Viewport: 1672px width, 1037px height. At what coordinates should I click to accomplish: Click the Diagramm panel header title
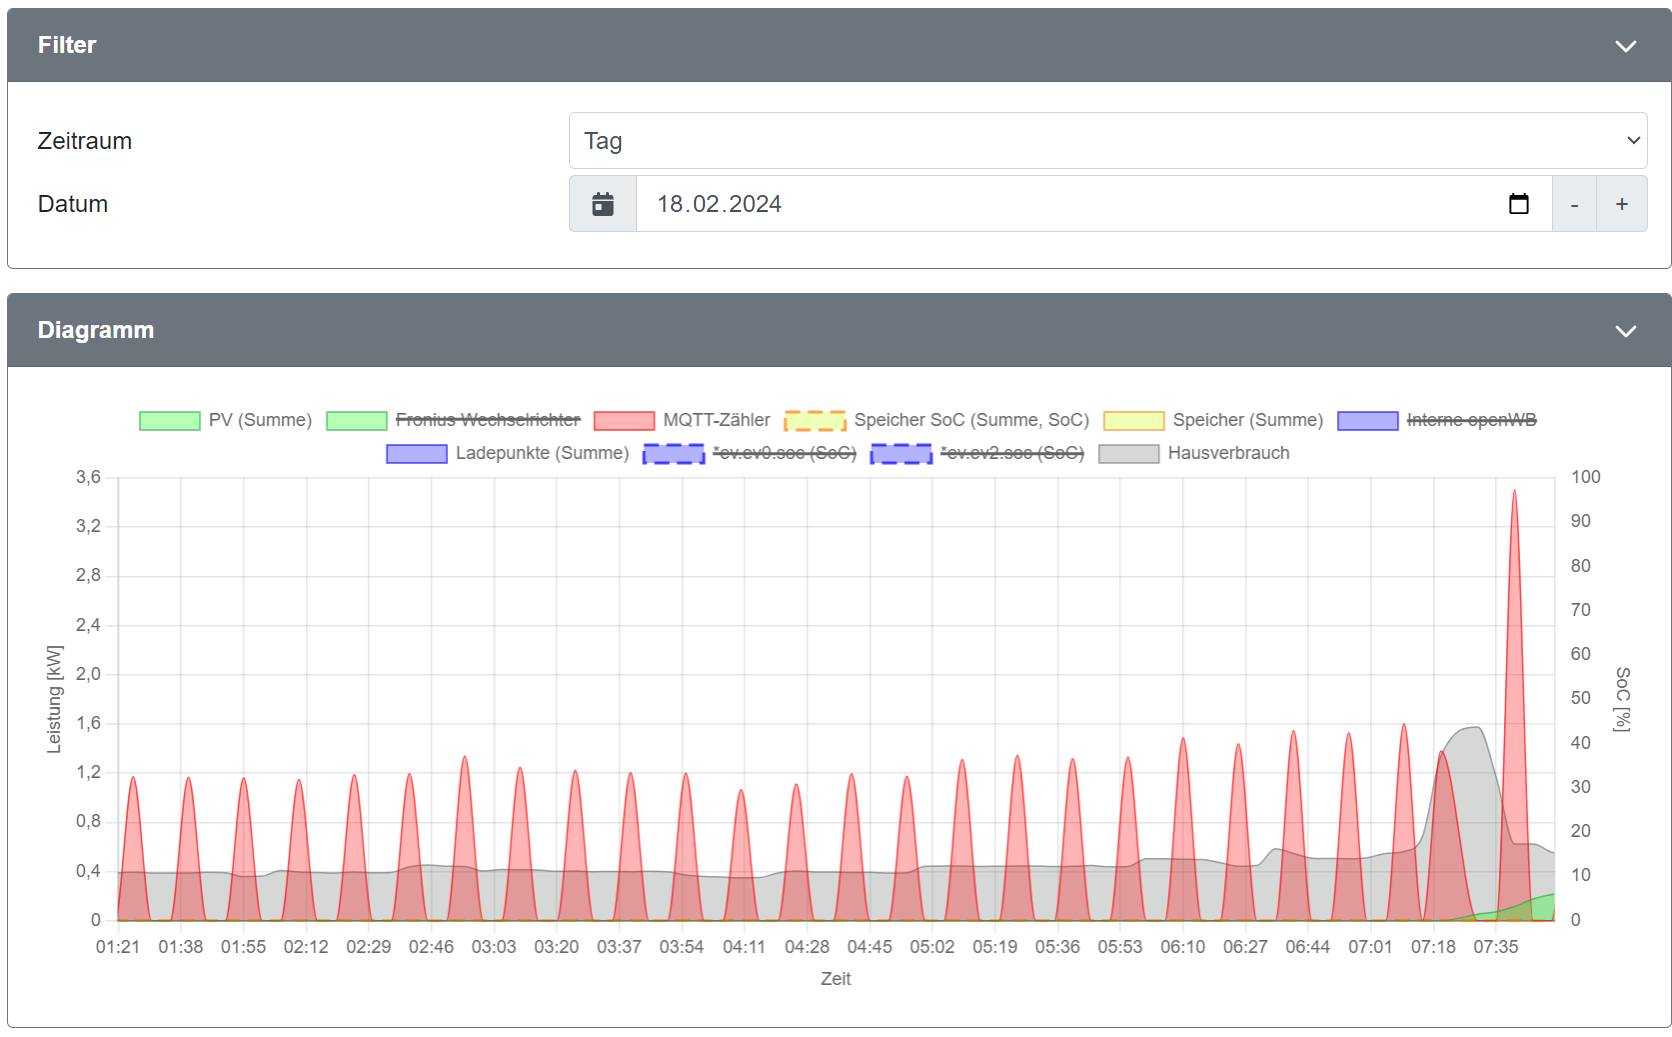click(x=96, y=330)
